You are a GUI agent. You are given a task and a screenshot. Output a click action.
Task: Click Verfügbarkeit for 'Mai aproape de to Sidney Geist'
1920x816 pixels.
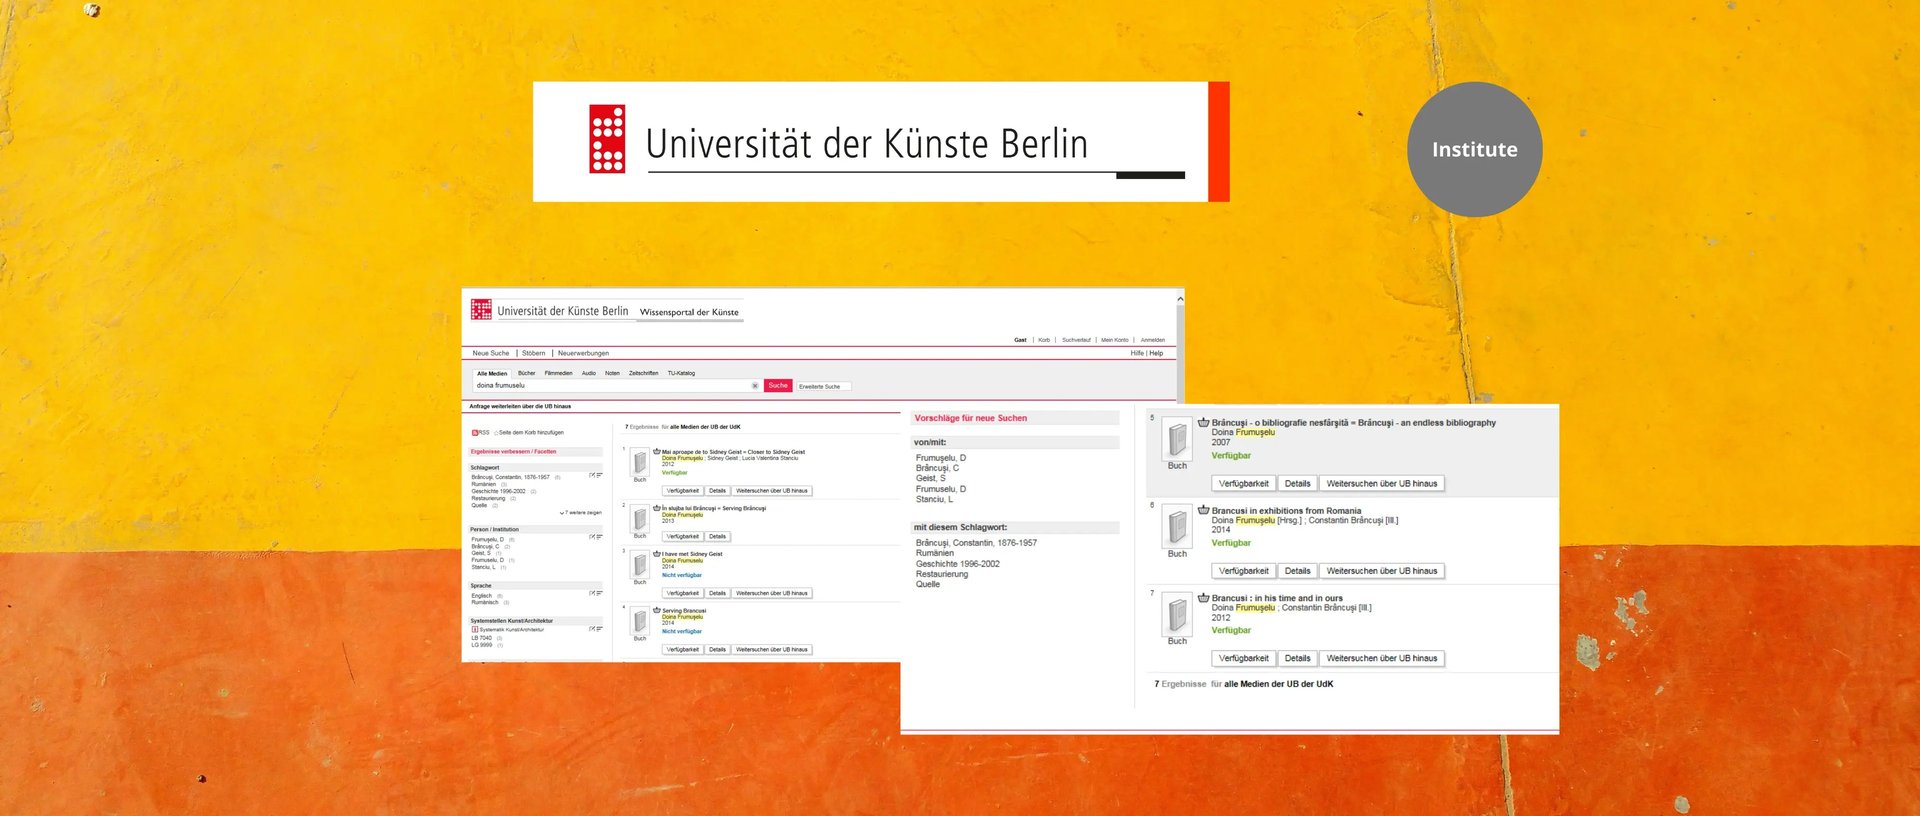point(683,491)
